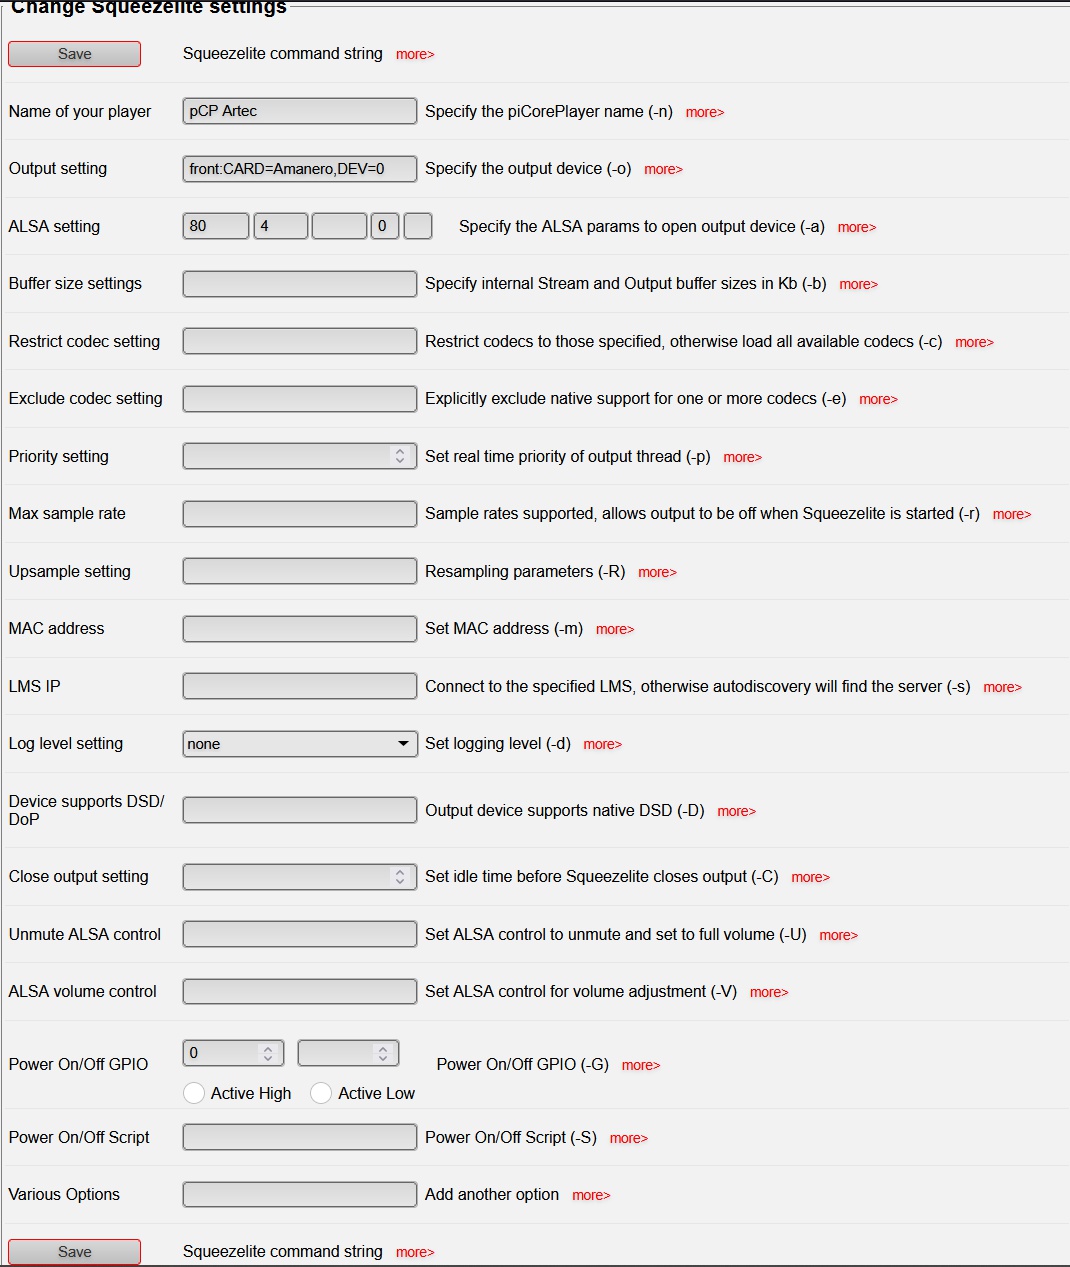The width and height of the screenshot is (1070, 1267).
Task: Click the first Power On/Off GPIO spinner
Action: [x=233, y=1053]
